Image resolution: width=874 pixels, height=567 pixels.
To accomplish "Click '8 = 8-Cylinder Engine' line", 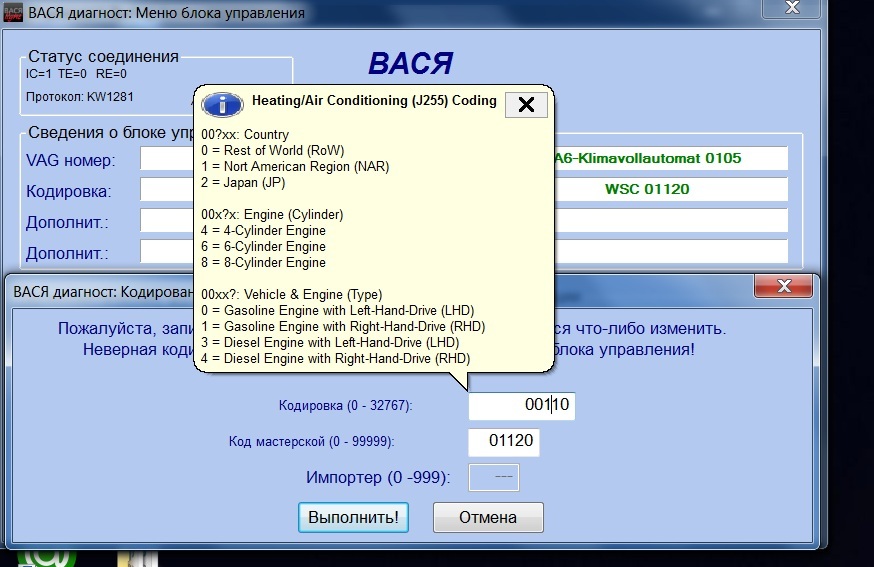I will point(263,263).
